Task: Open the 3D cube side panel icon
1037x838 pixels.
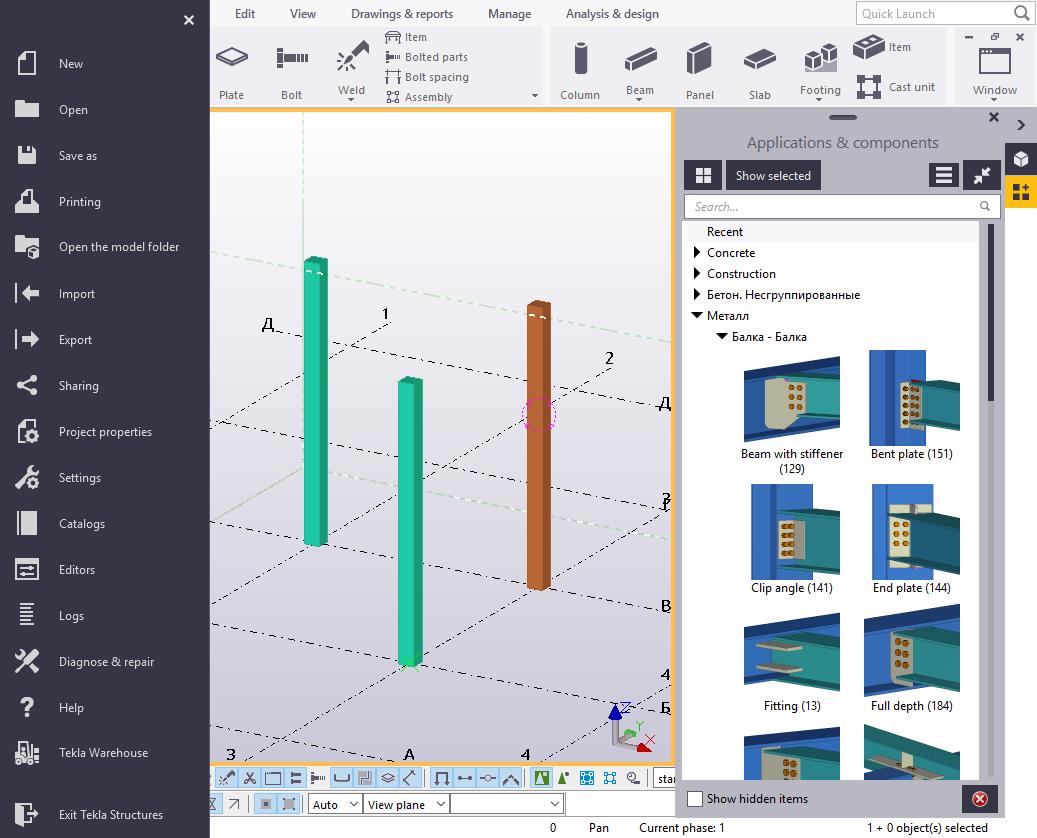Action: 1020,159
